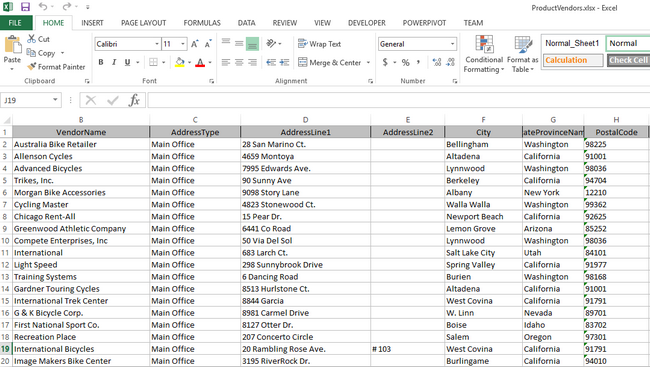Screen dimensions: 650x367
Task: Expand the Name Box J19 dropdown arrow
Action: 55,100
